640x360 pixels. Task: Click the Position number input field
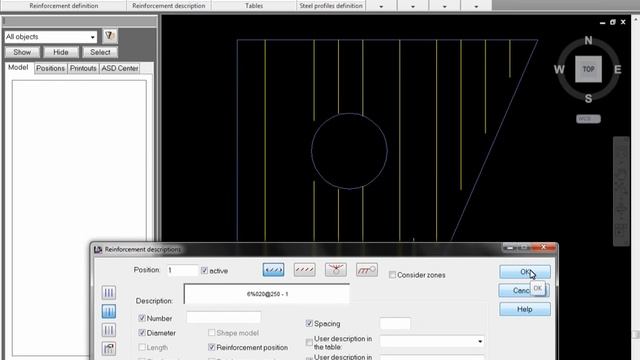(x=182, y=270)
